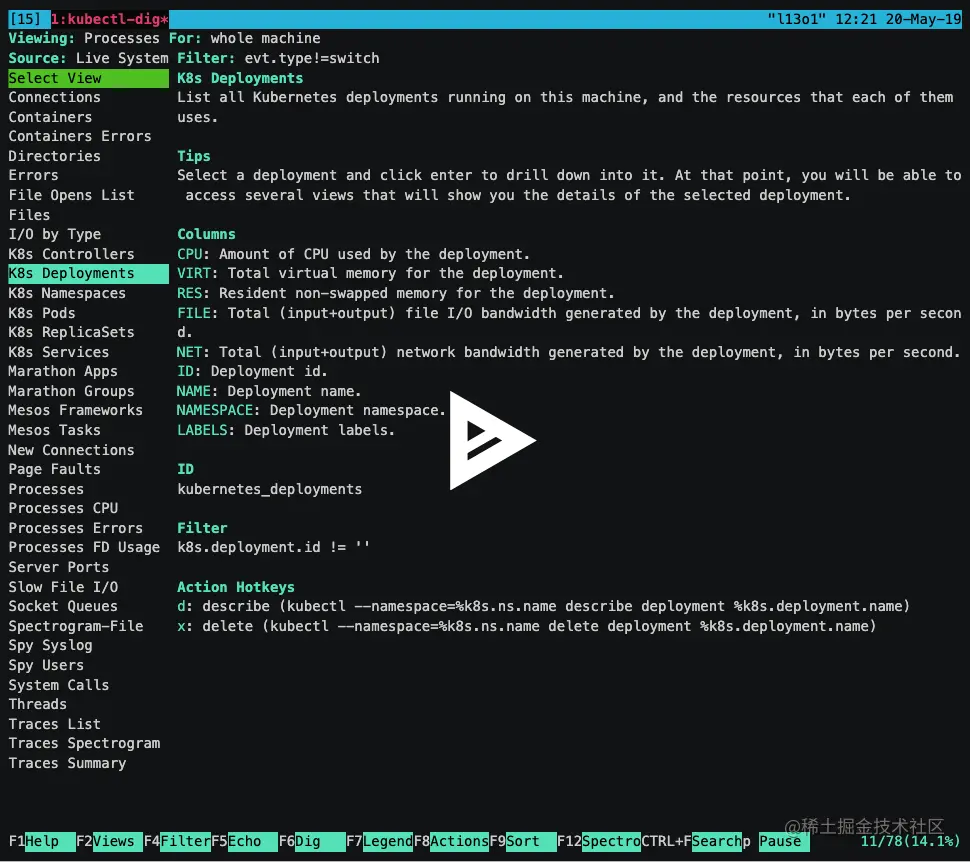Open the F8 Actions menu
Viewport: 970px width, 862px height.
(451, 842)
